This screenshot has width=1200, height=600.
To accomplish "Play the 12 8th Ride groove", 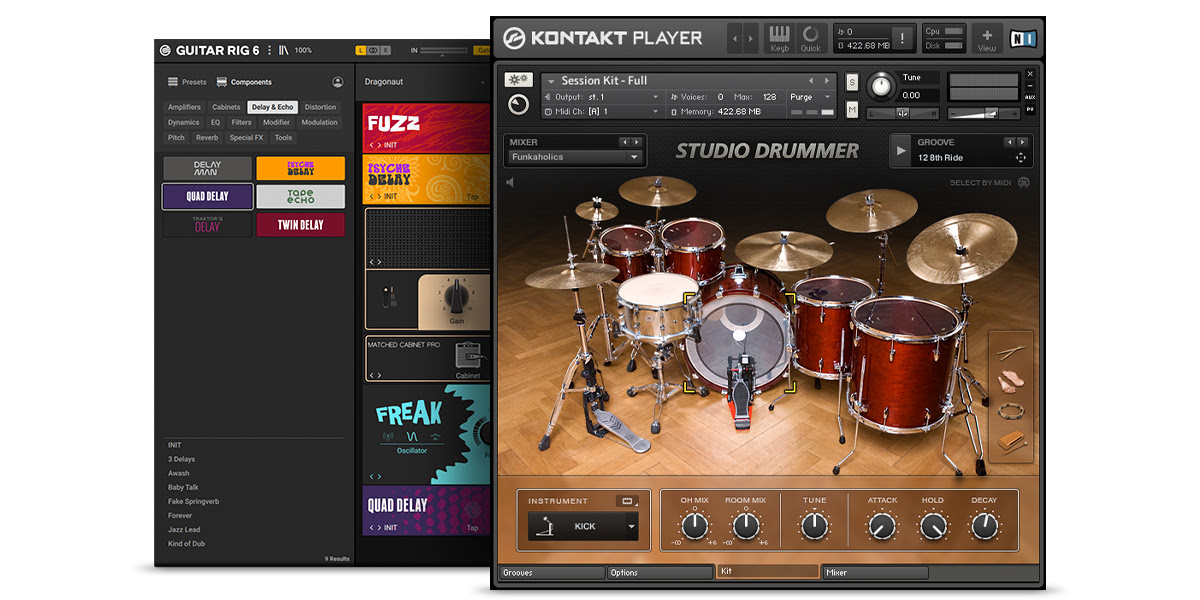I will point(901,150).
